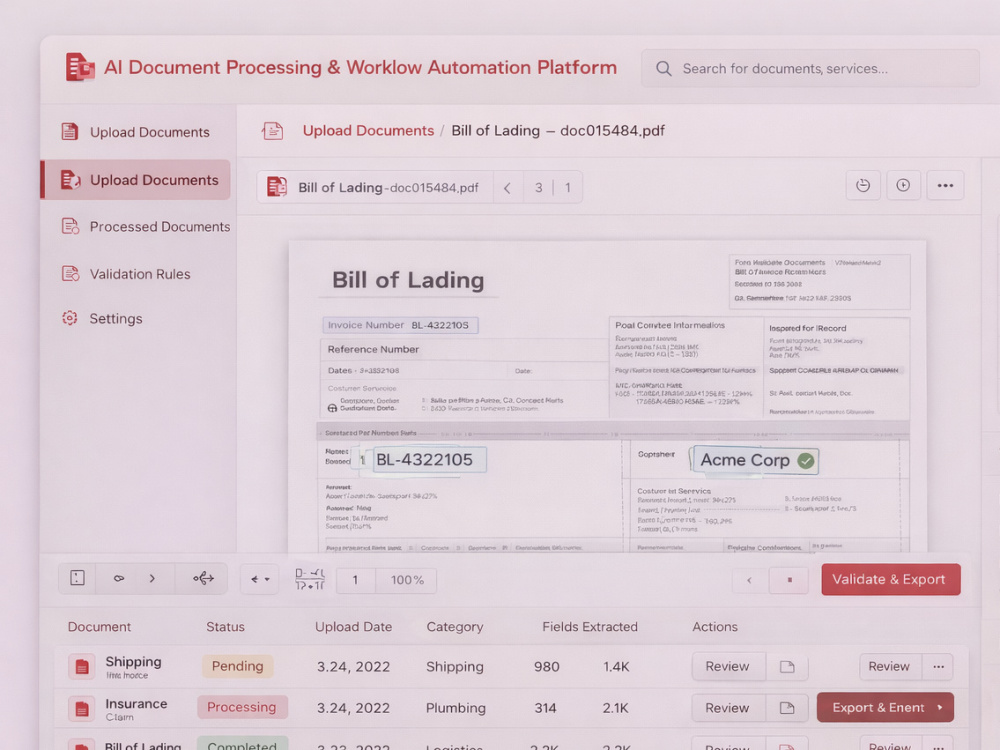1000x750 pixels.
Task: Click the workflow branch icon in bottom toolbar
Action: click(203, 578)
